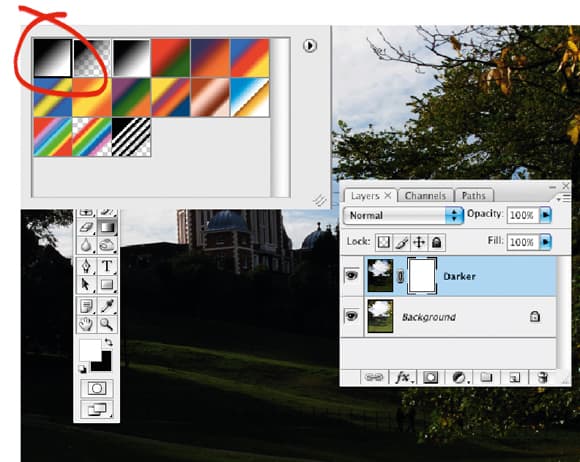Open the Layers panel options menu
This screenshot has width=580, height=462.
[564, 199]
